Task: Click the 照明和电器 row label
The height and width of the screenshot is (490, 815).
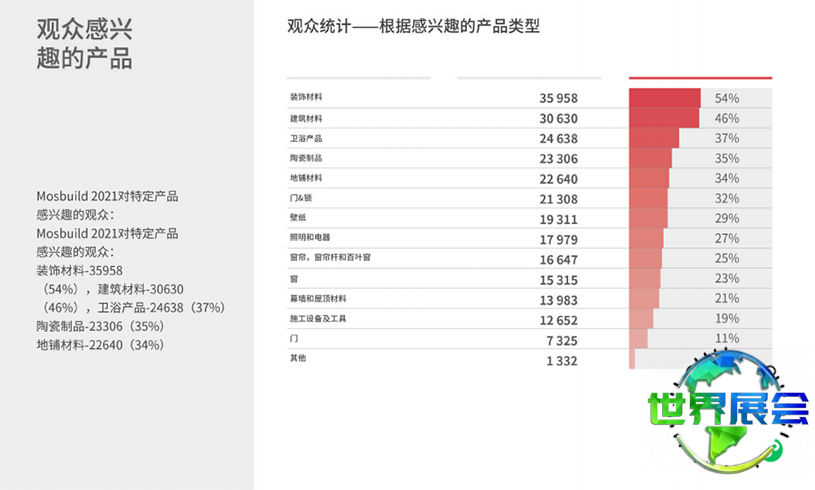Action: point(309,238)
